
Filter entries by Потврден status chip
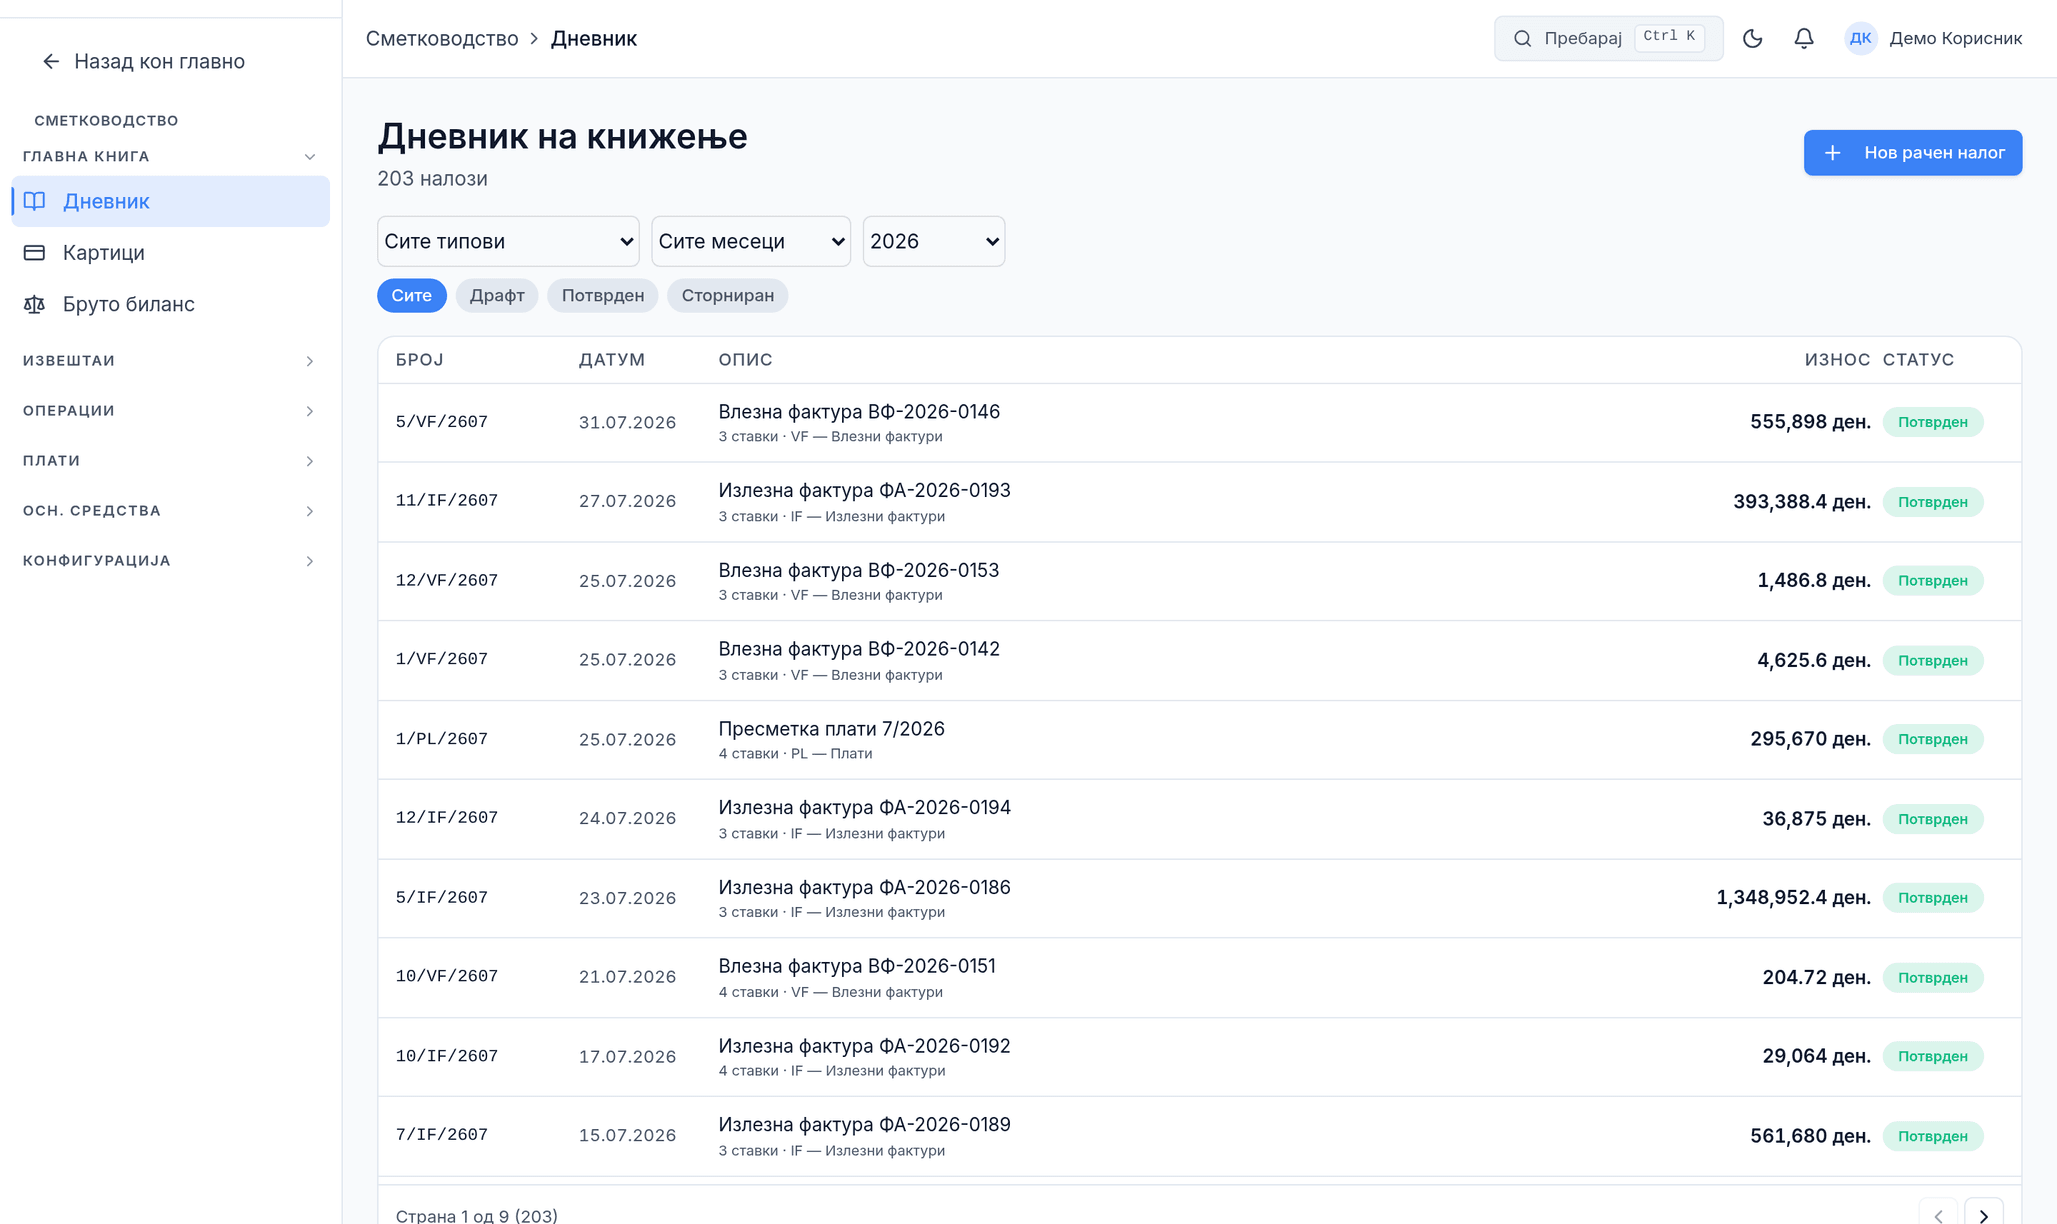click(x=603, y=296)
